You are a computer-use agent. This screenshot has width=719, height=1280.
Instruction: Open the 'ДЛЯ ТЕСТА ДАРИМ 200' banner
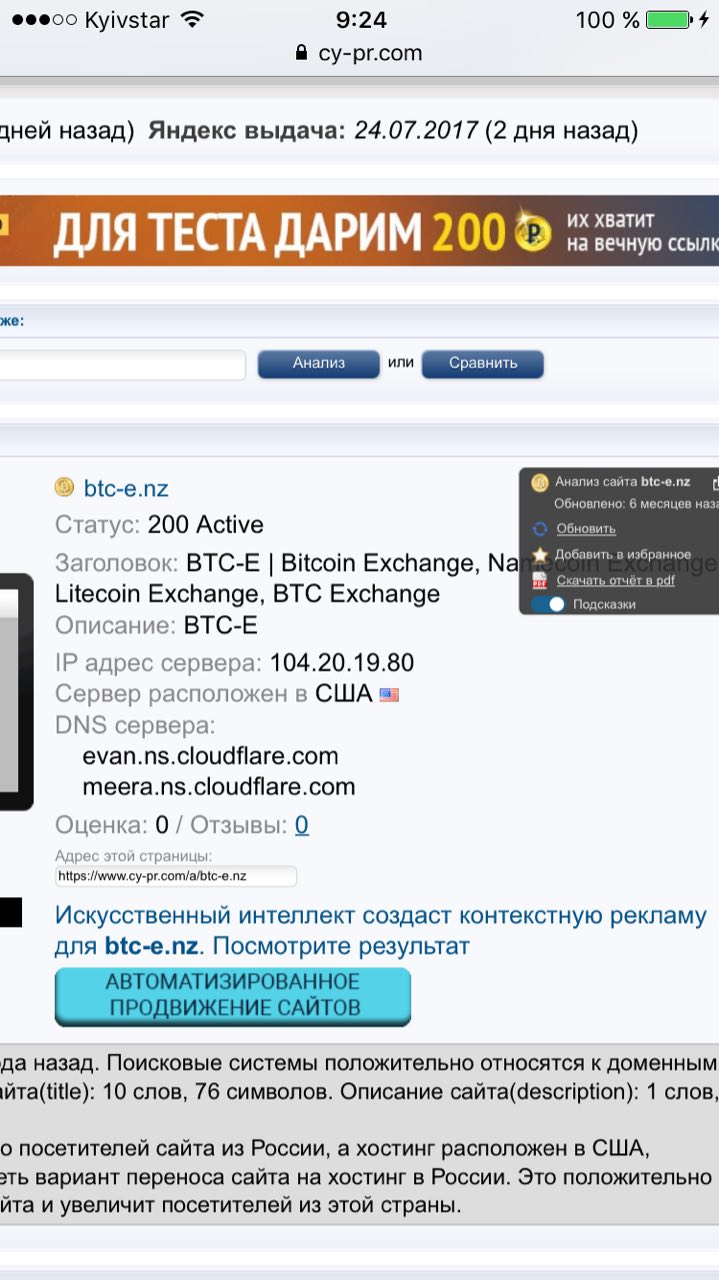point(359,231)
